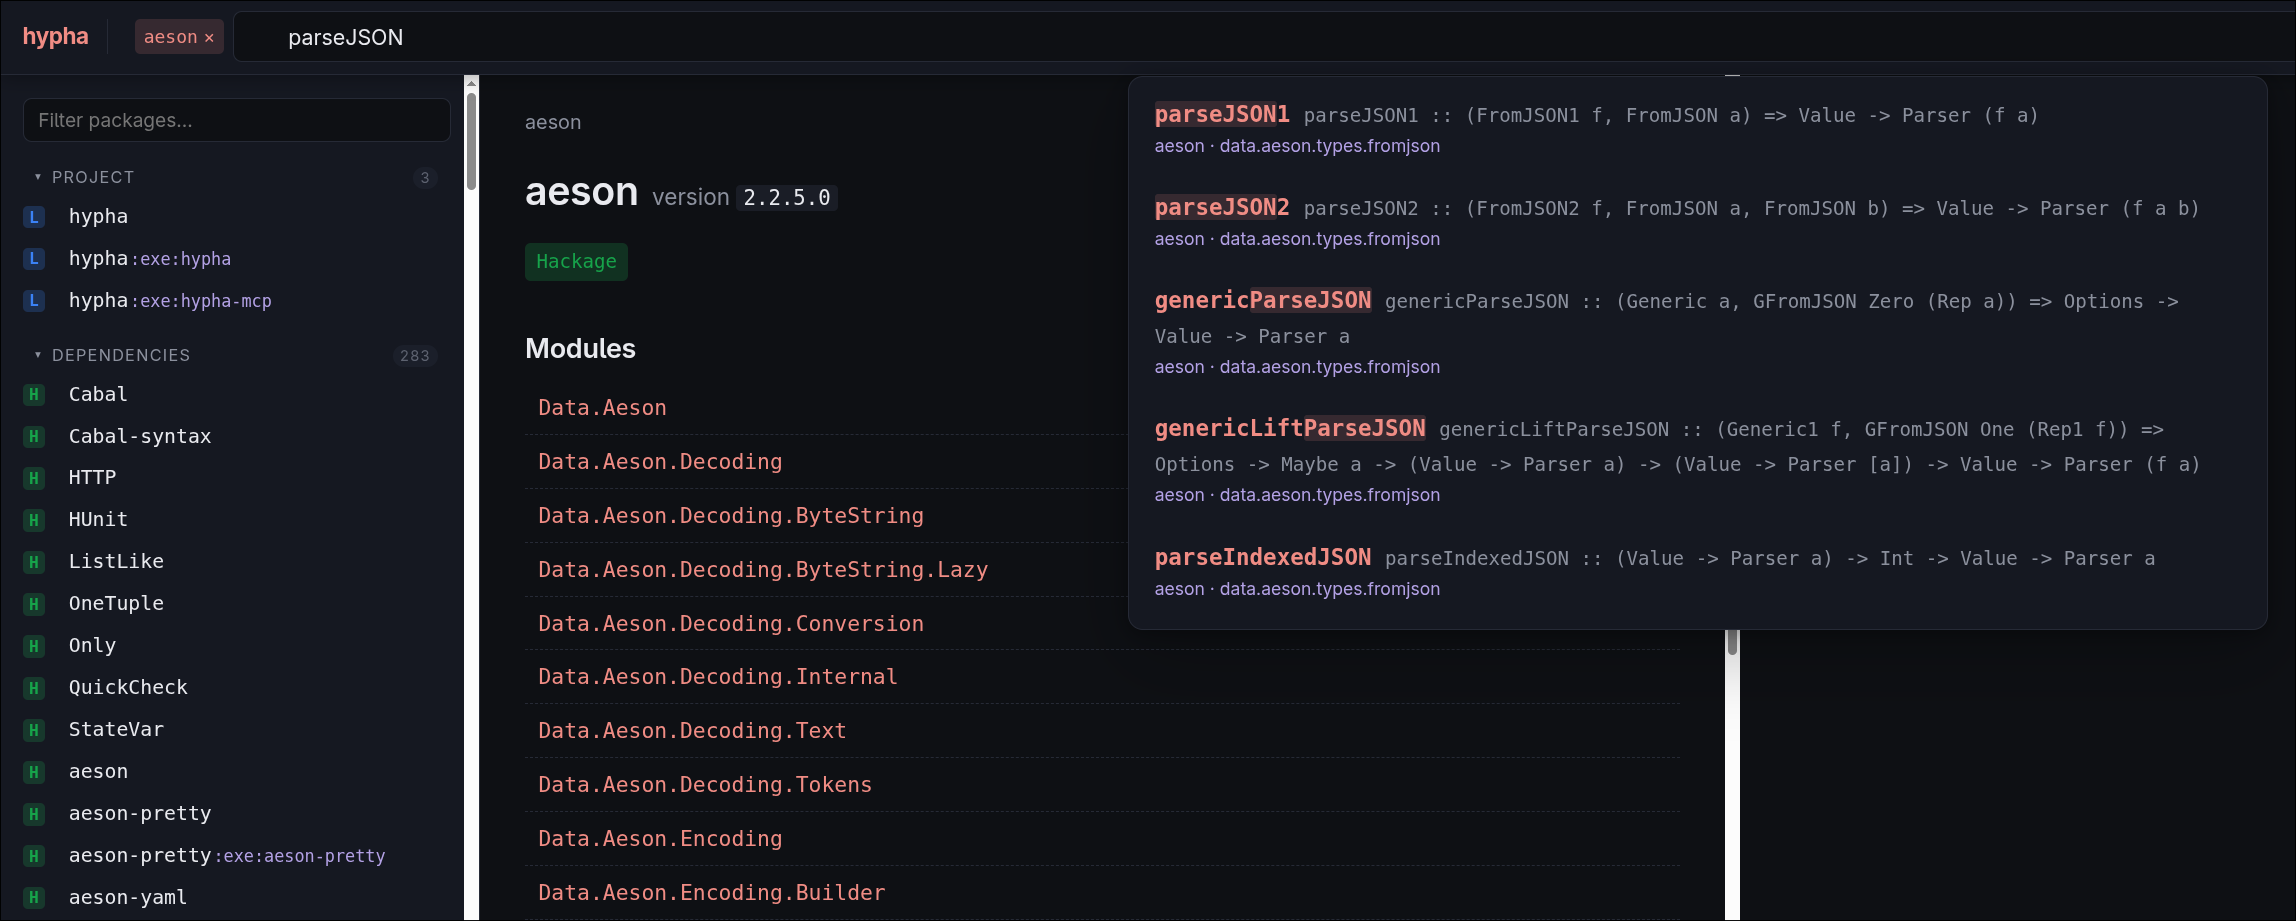Click the aeson breadcrumb above title
Screen dimensions: 2296x921
553,122
